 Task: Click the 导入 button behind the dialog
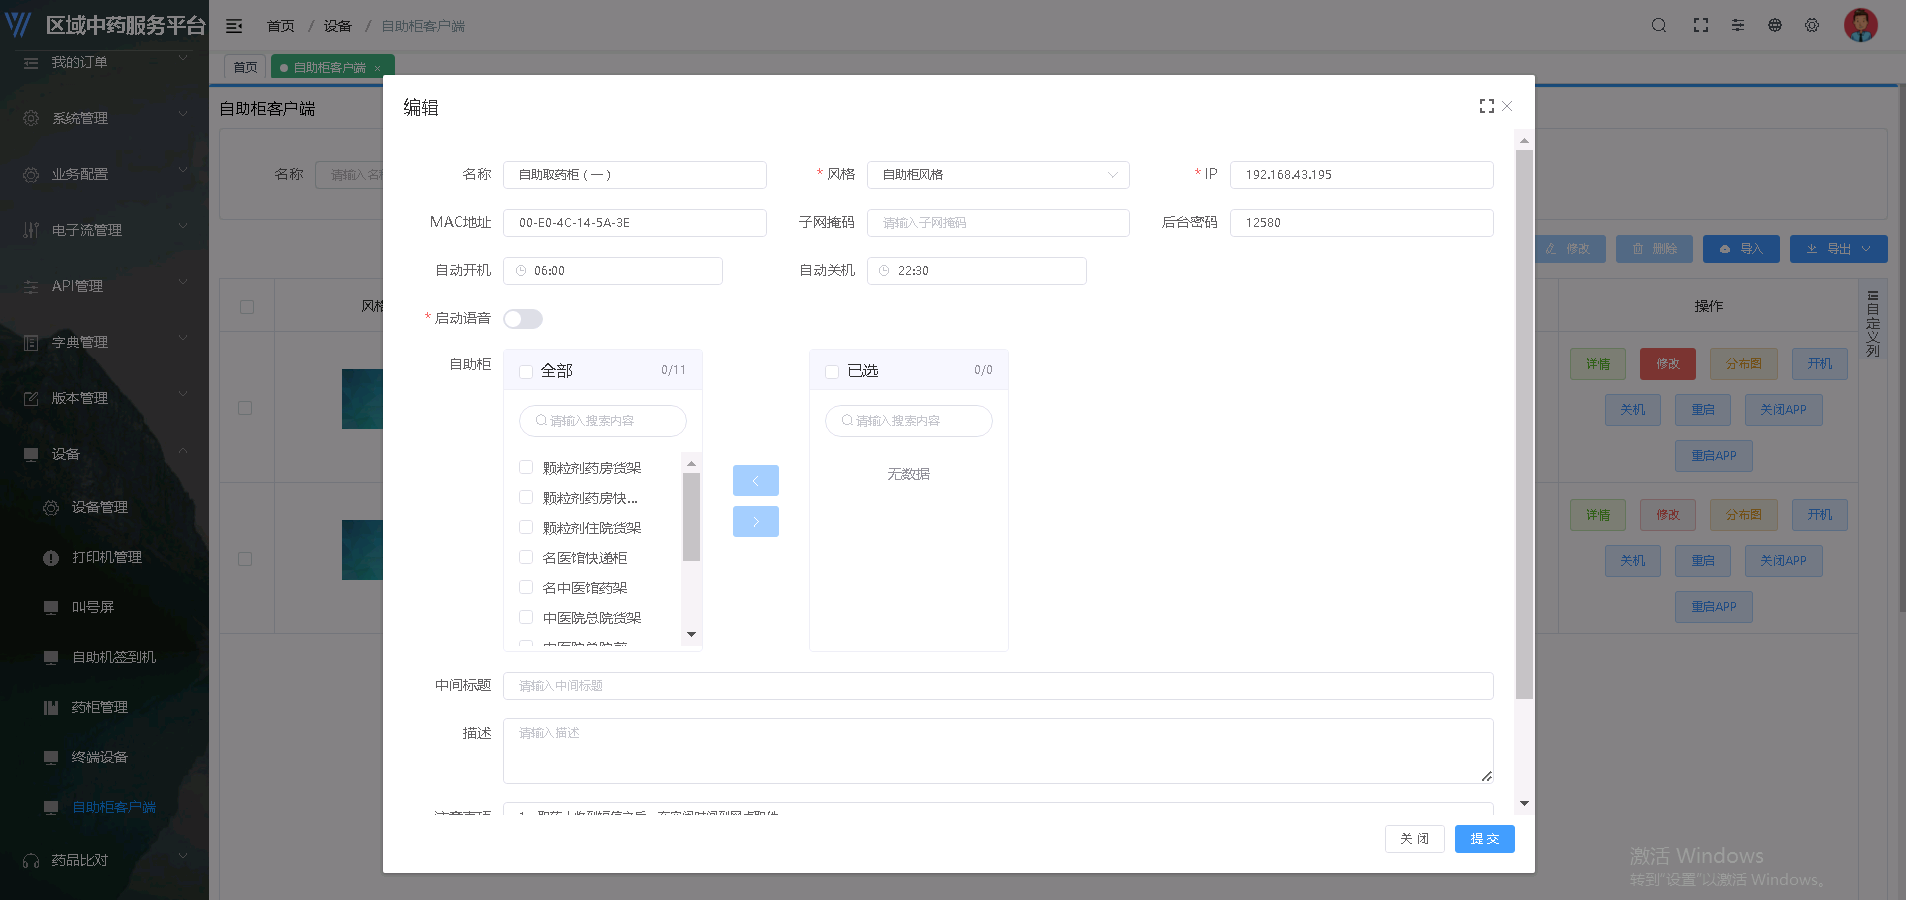(1741, 249)
